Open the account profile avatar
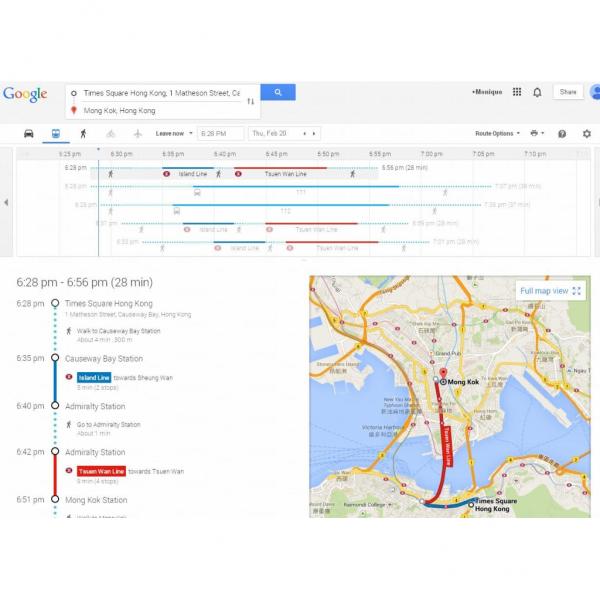The height and width of the screenshot is (600, 600). point(595,92)
